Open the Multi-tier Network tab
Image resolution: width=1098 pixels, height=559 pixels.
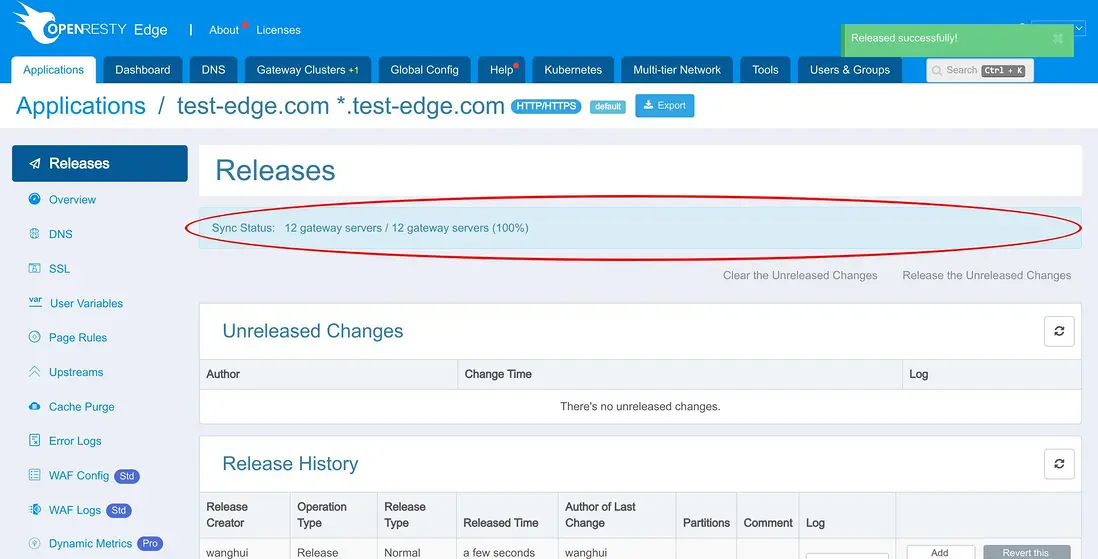pos(677,70)
